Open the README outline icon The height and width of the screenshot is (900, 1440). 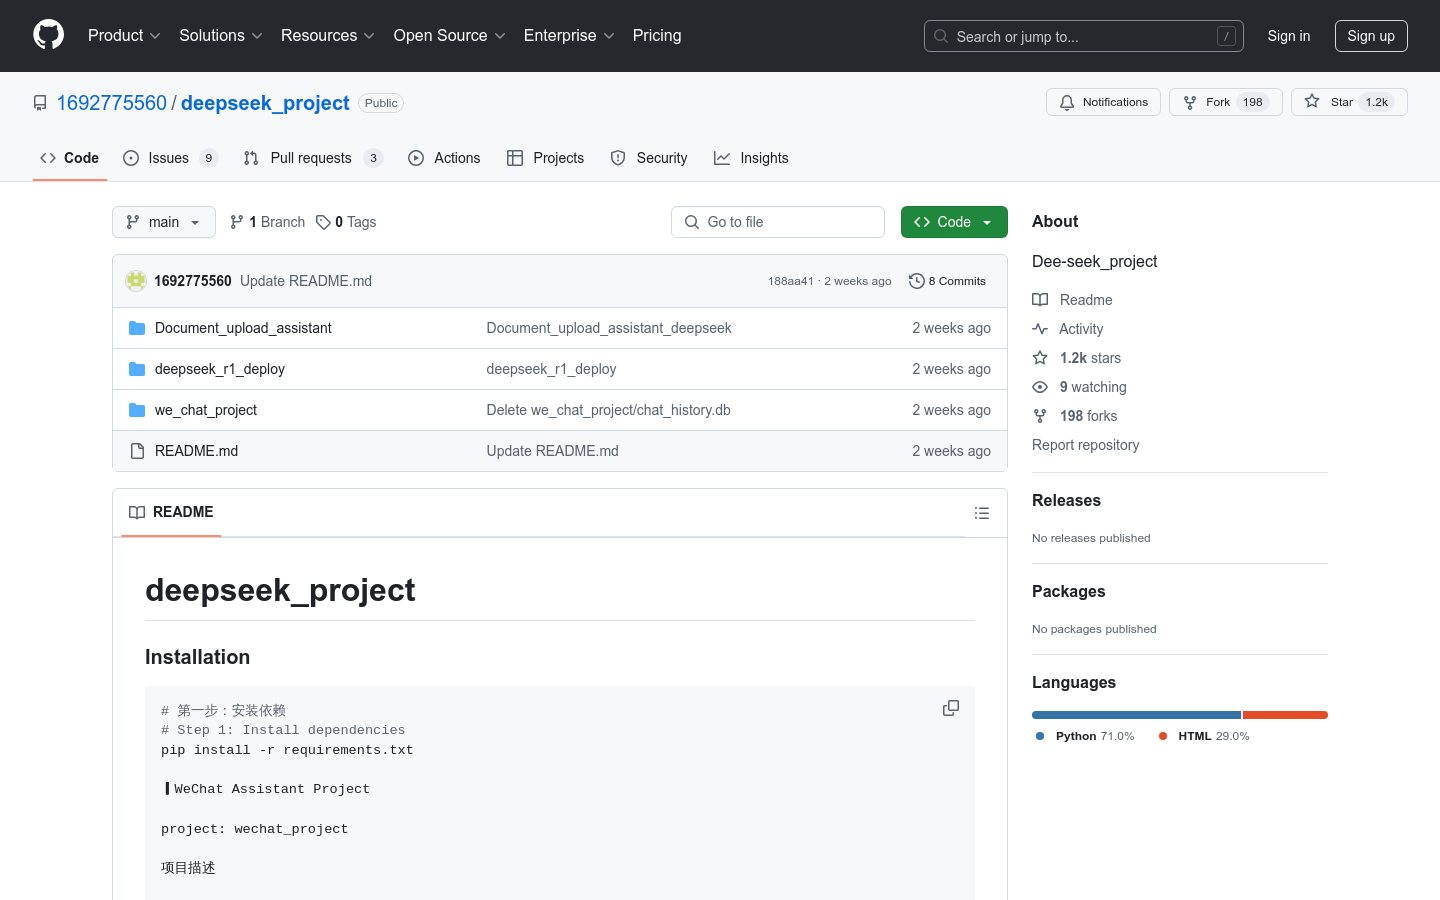click(981, 513)
